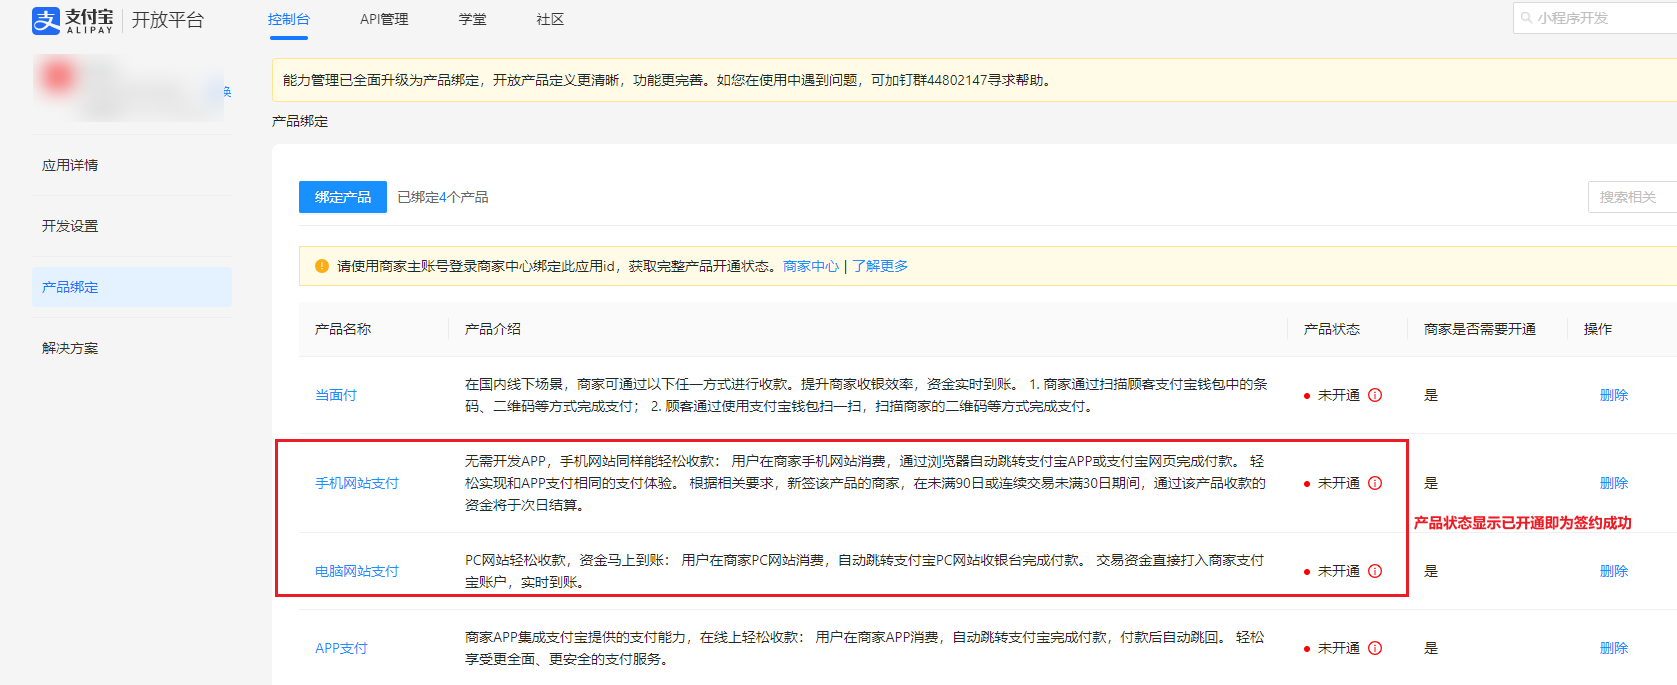Click 未开通 status in APP支付 row
The image size is (1677, 685).
pyautogui.click(x=1339, y=648)
